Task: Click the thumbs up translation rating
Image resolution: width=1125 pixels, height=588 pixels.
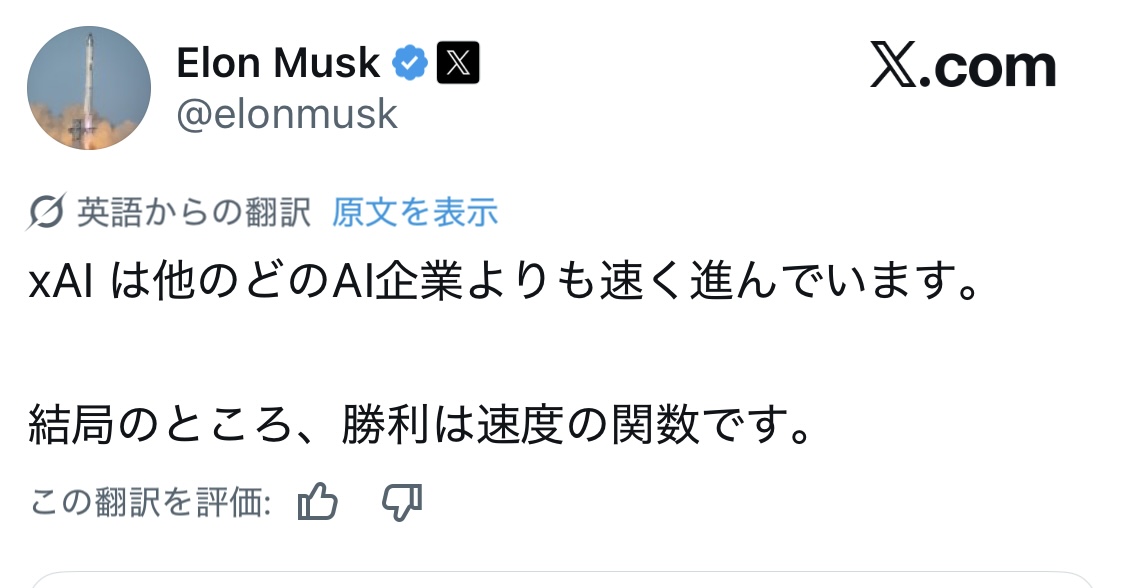Action: pos(318,502)
